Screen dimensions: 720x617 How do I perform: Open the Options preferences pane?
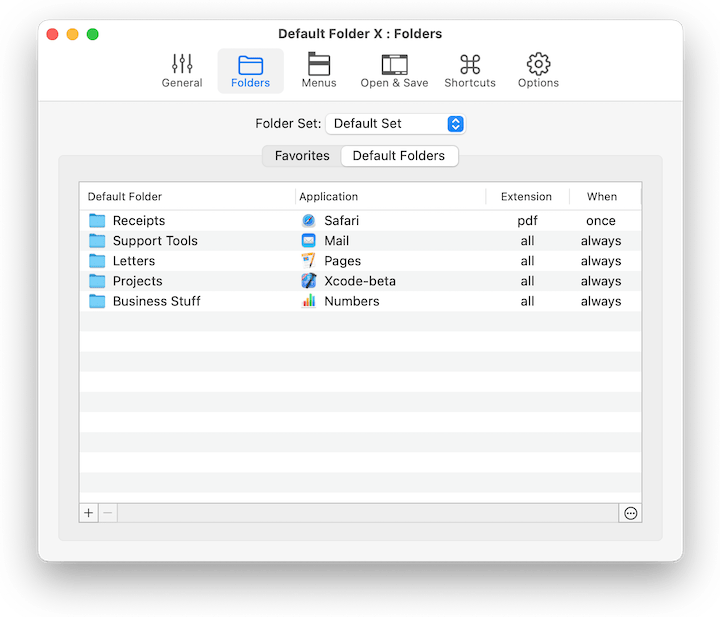[538, 71]
